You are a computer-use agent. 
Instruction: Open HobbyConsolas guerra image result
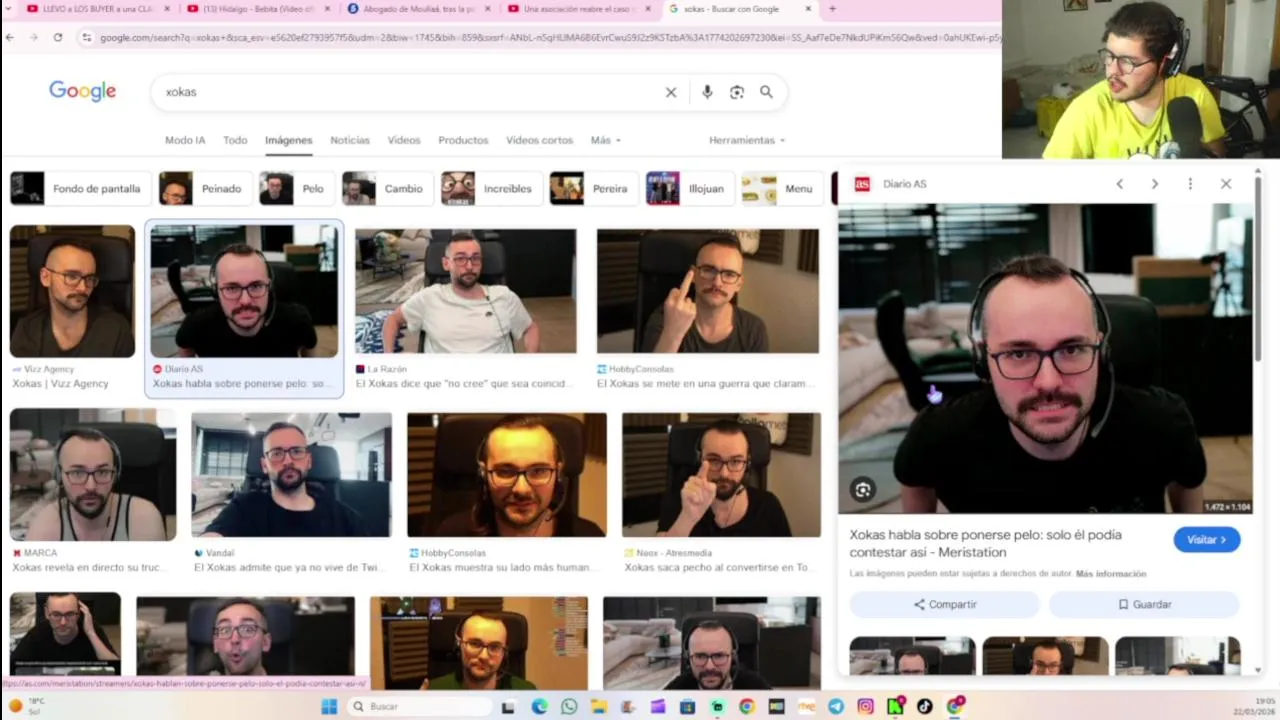pyautogui.click(x=707, y=308)
